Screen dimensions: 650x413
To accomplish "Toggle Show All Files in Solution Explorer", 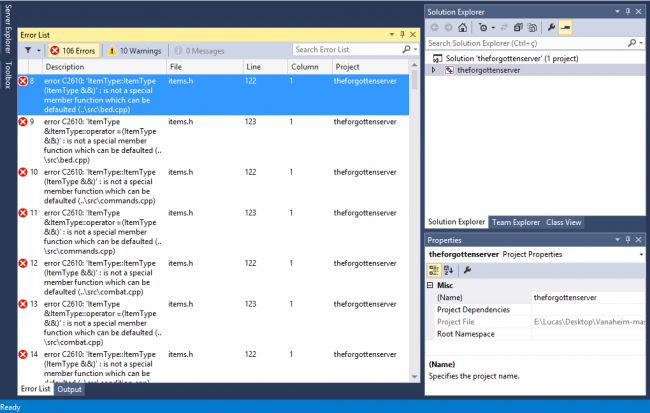I will point(533,28).
